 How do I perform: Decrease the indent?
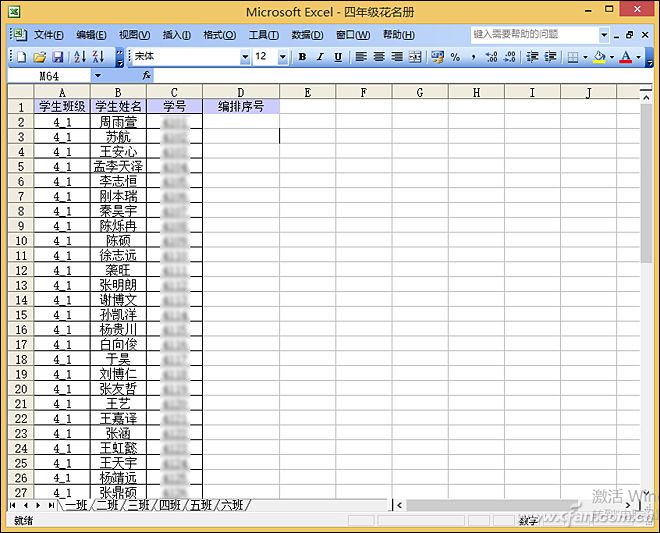[532, 57]
